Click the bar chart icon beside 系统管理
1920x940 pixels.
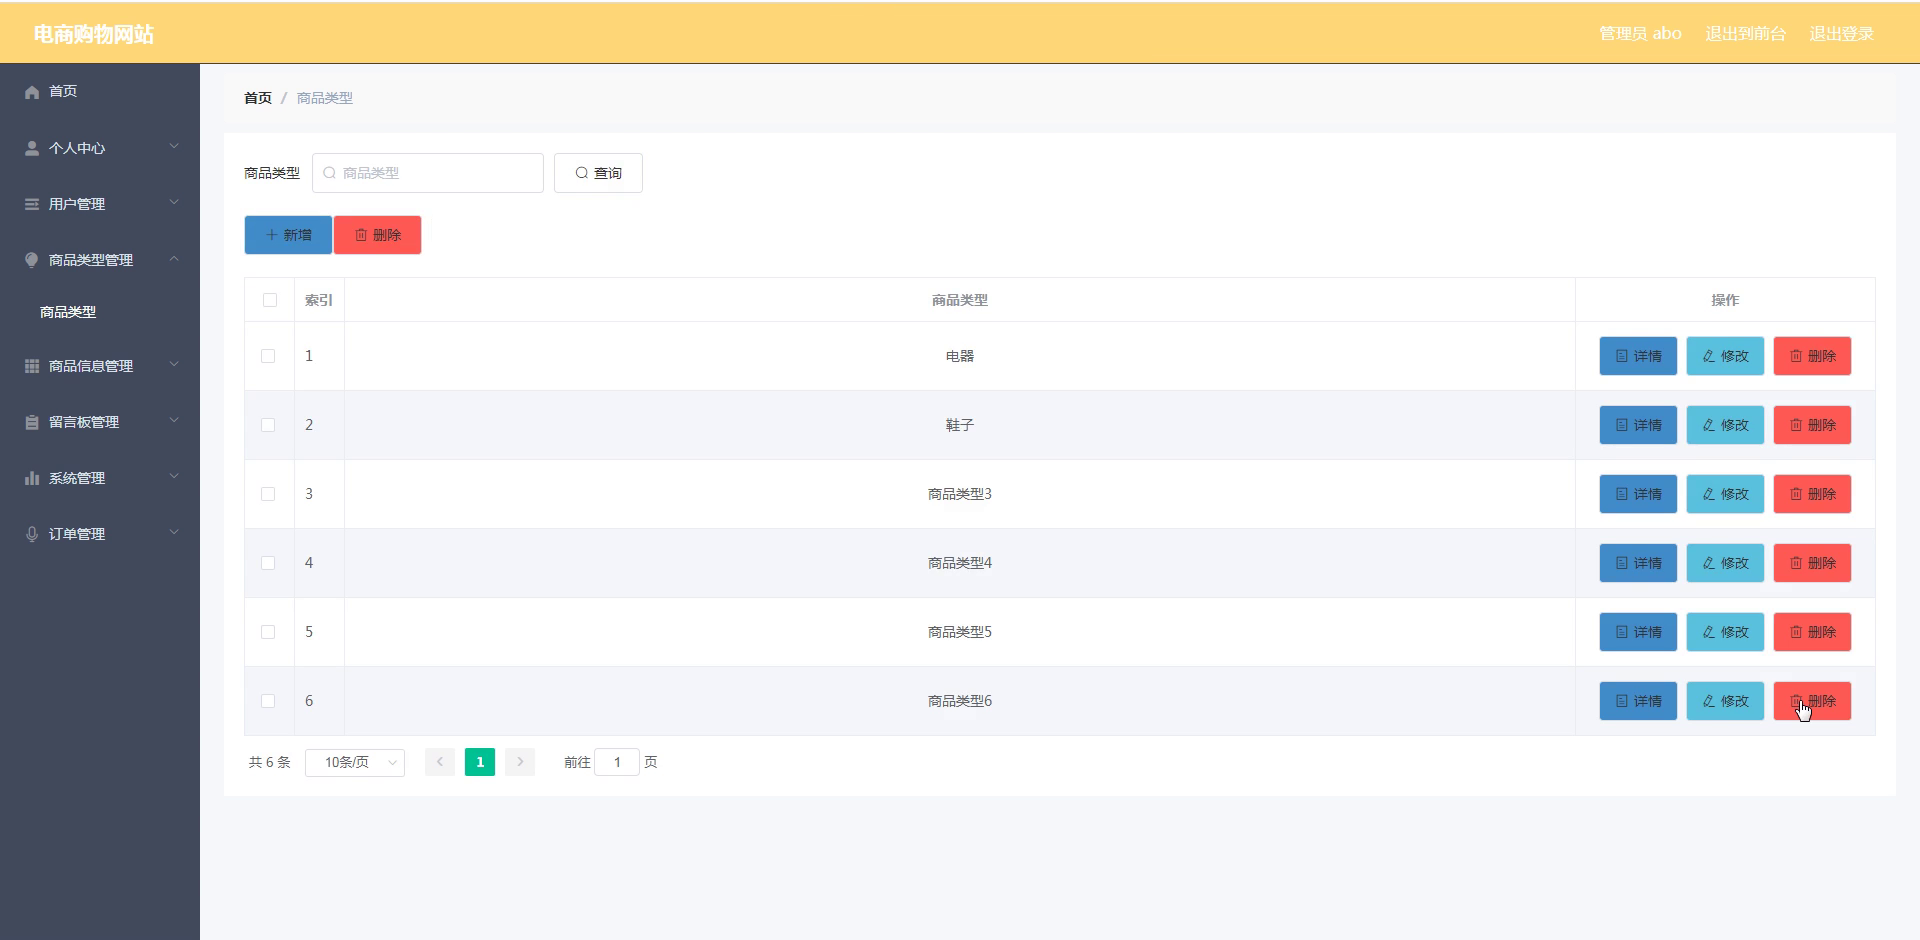point(32,478)
